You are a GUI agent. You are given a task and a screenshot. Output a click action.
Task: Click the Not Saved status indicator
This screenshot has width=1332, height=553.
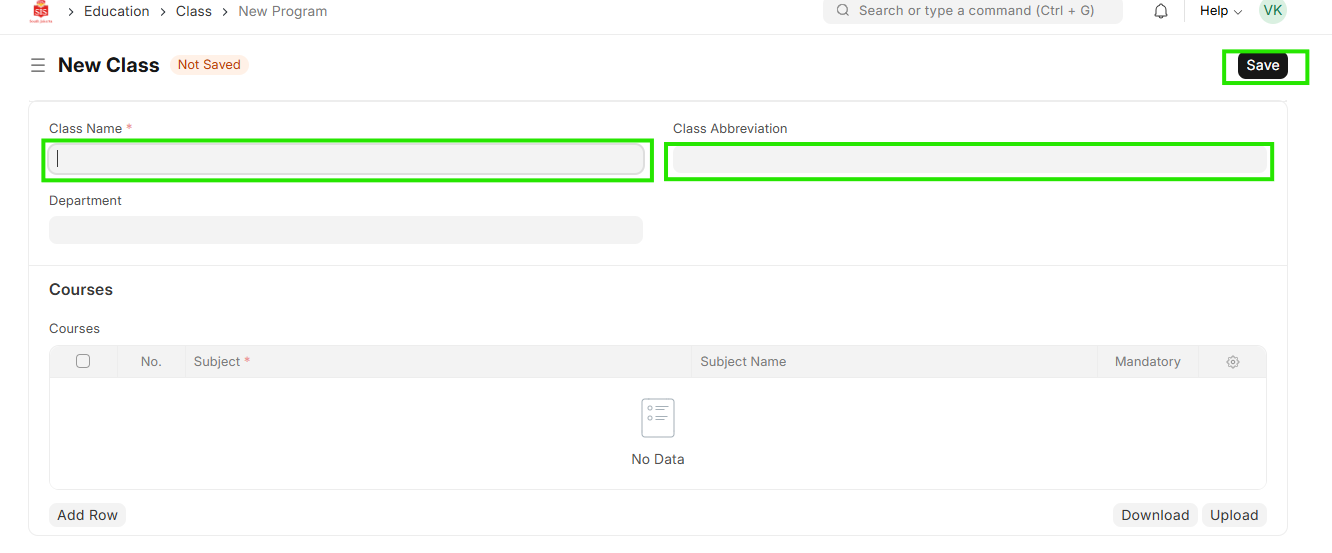pyautogui.click(x=209, y=65)
